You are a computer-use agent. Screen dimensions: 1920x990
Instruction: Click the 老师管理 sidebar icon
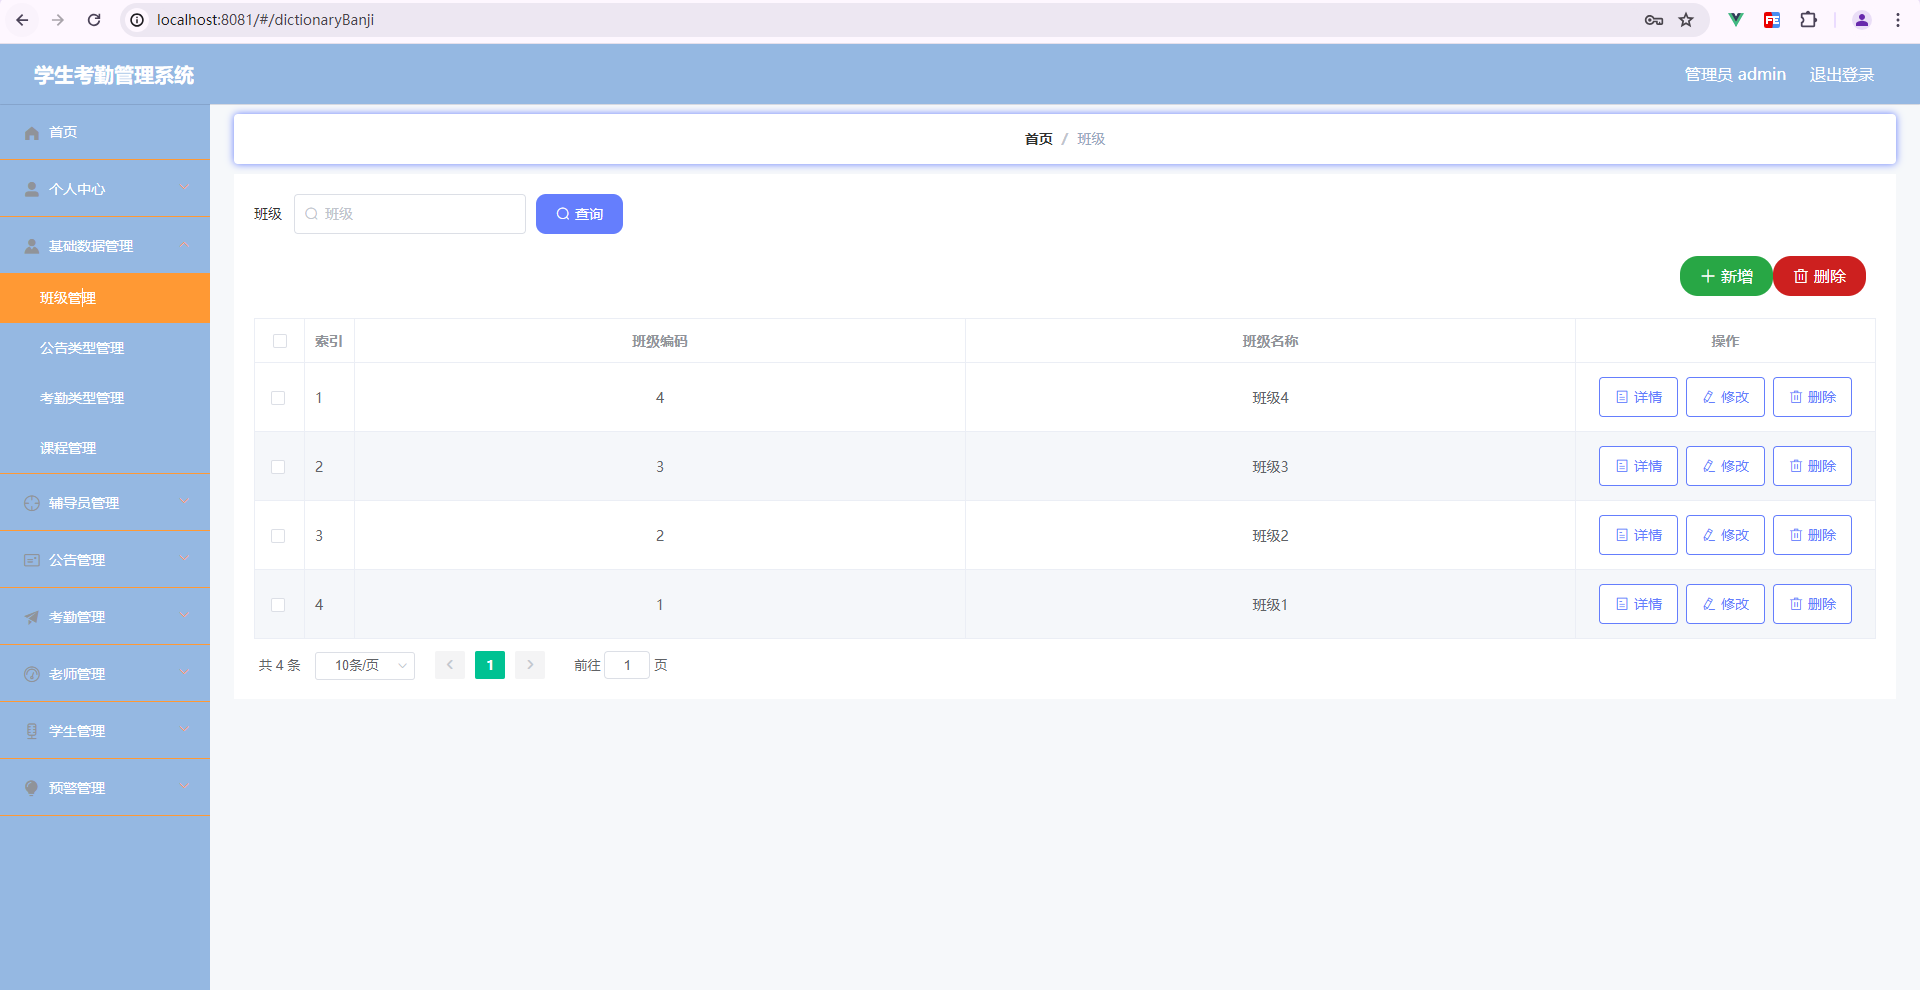click(x=32, y=674)
